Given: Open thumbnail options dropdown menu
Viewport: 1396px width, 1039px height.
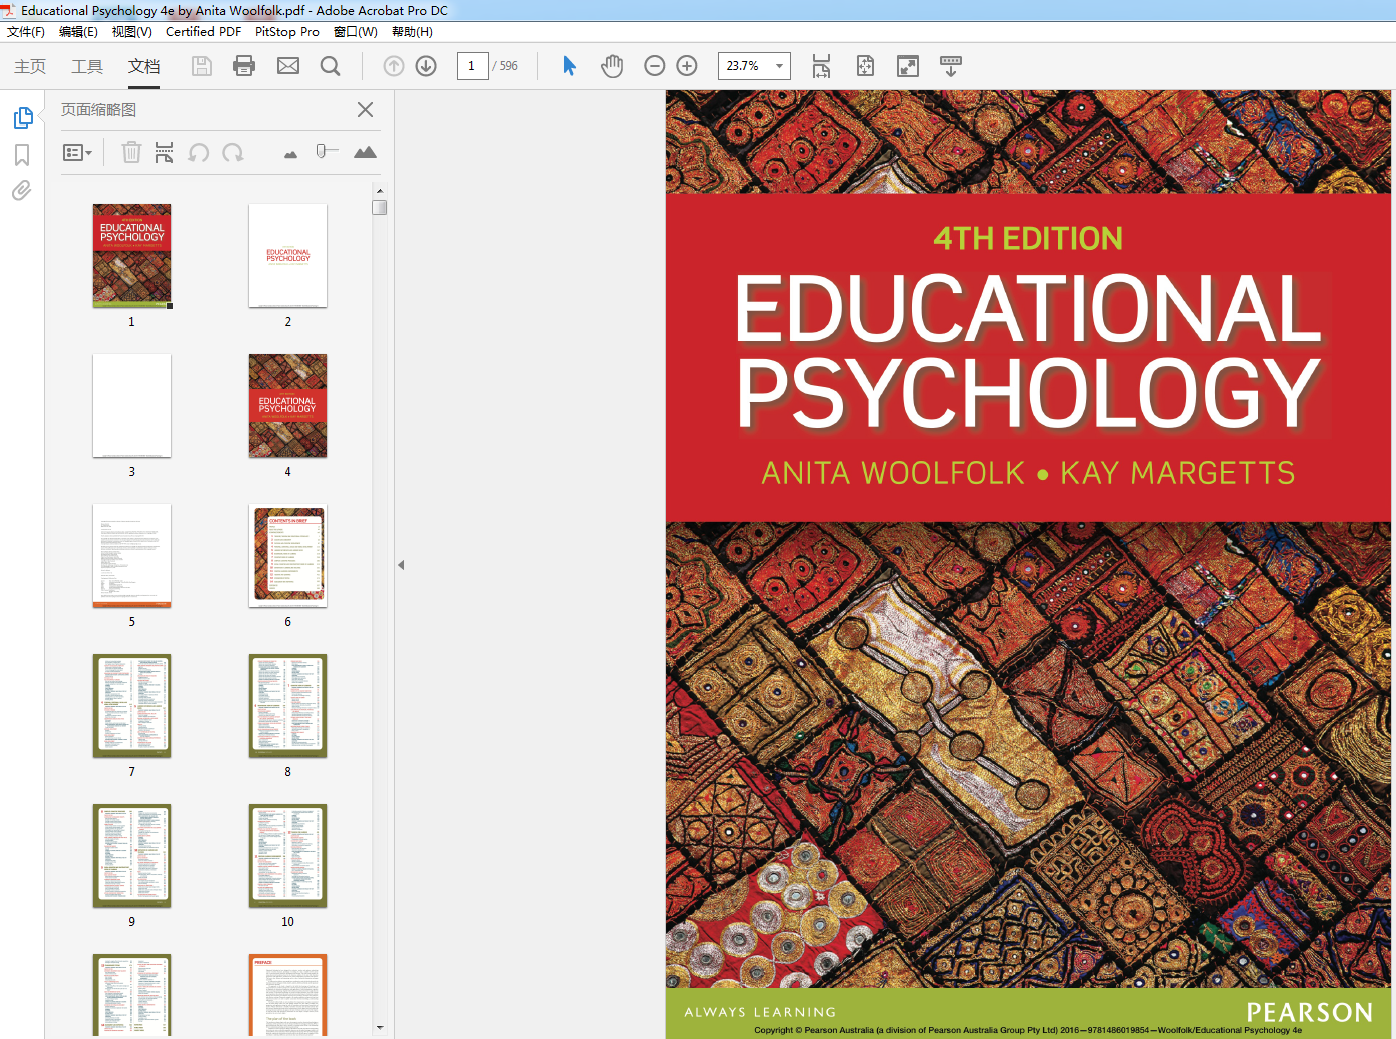Looking at the screenshot, I should point(77,152).
